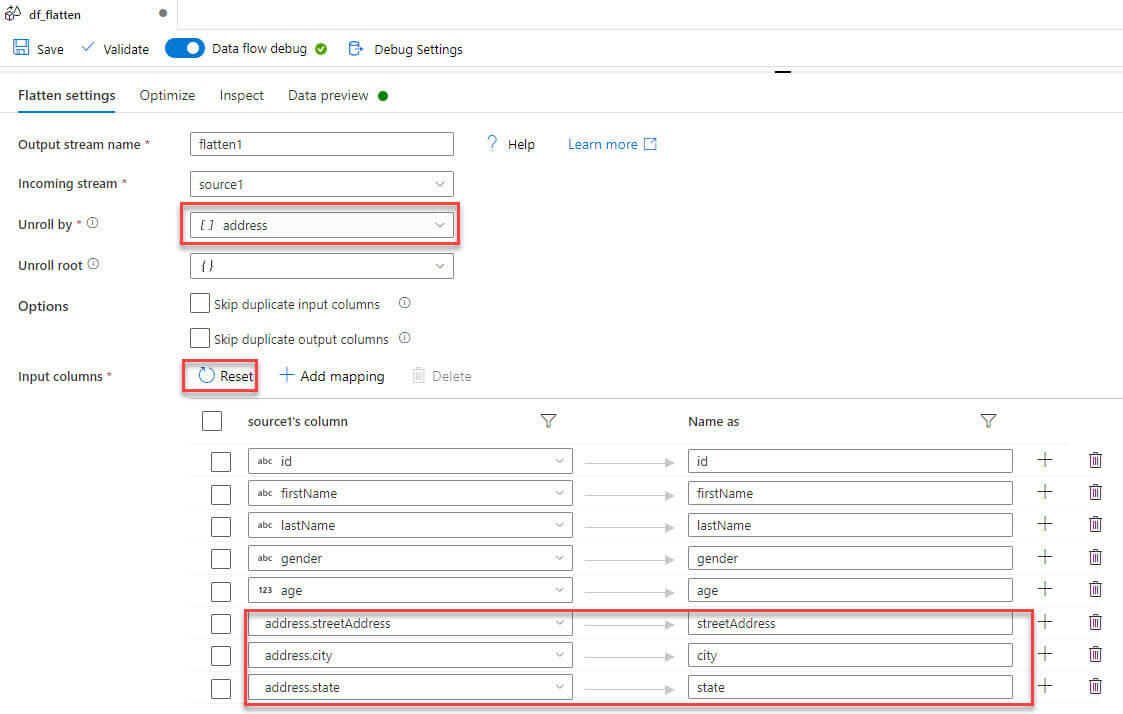Image resolution: width=1123 pixels, height=714 pixels.
Task: Click the Help question mark icon
Action: [x=492, y=144]
